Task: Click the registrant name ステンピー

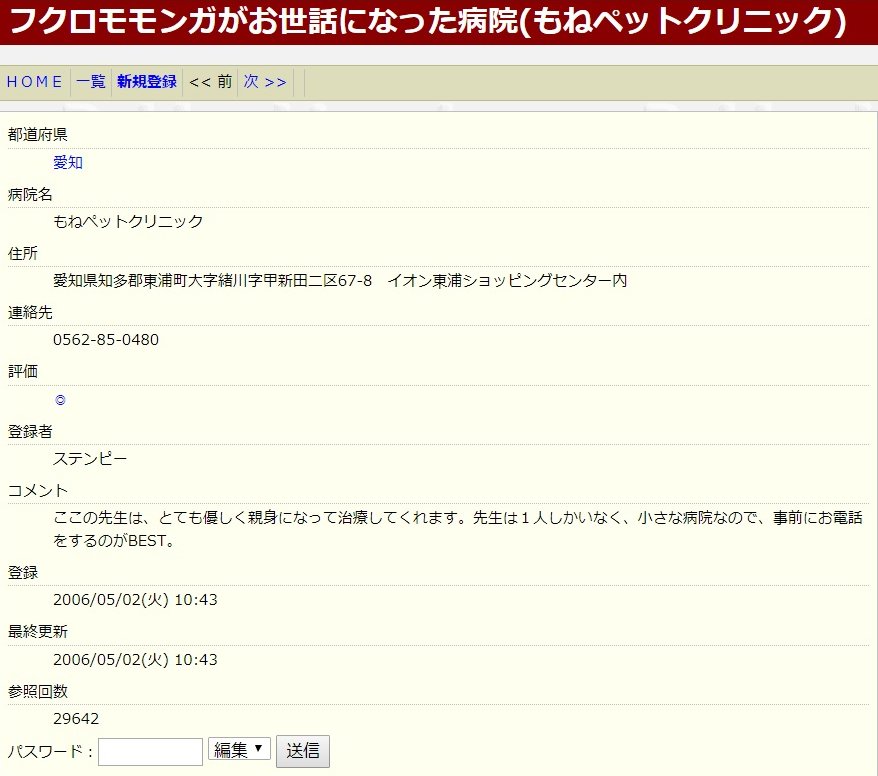Action: (90, 459)
